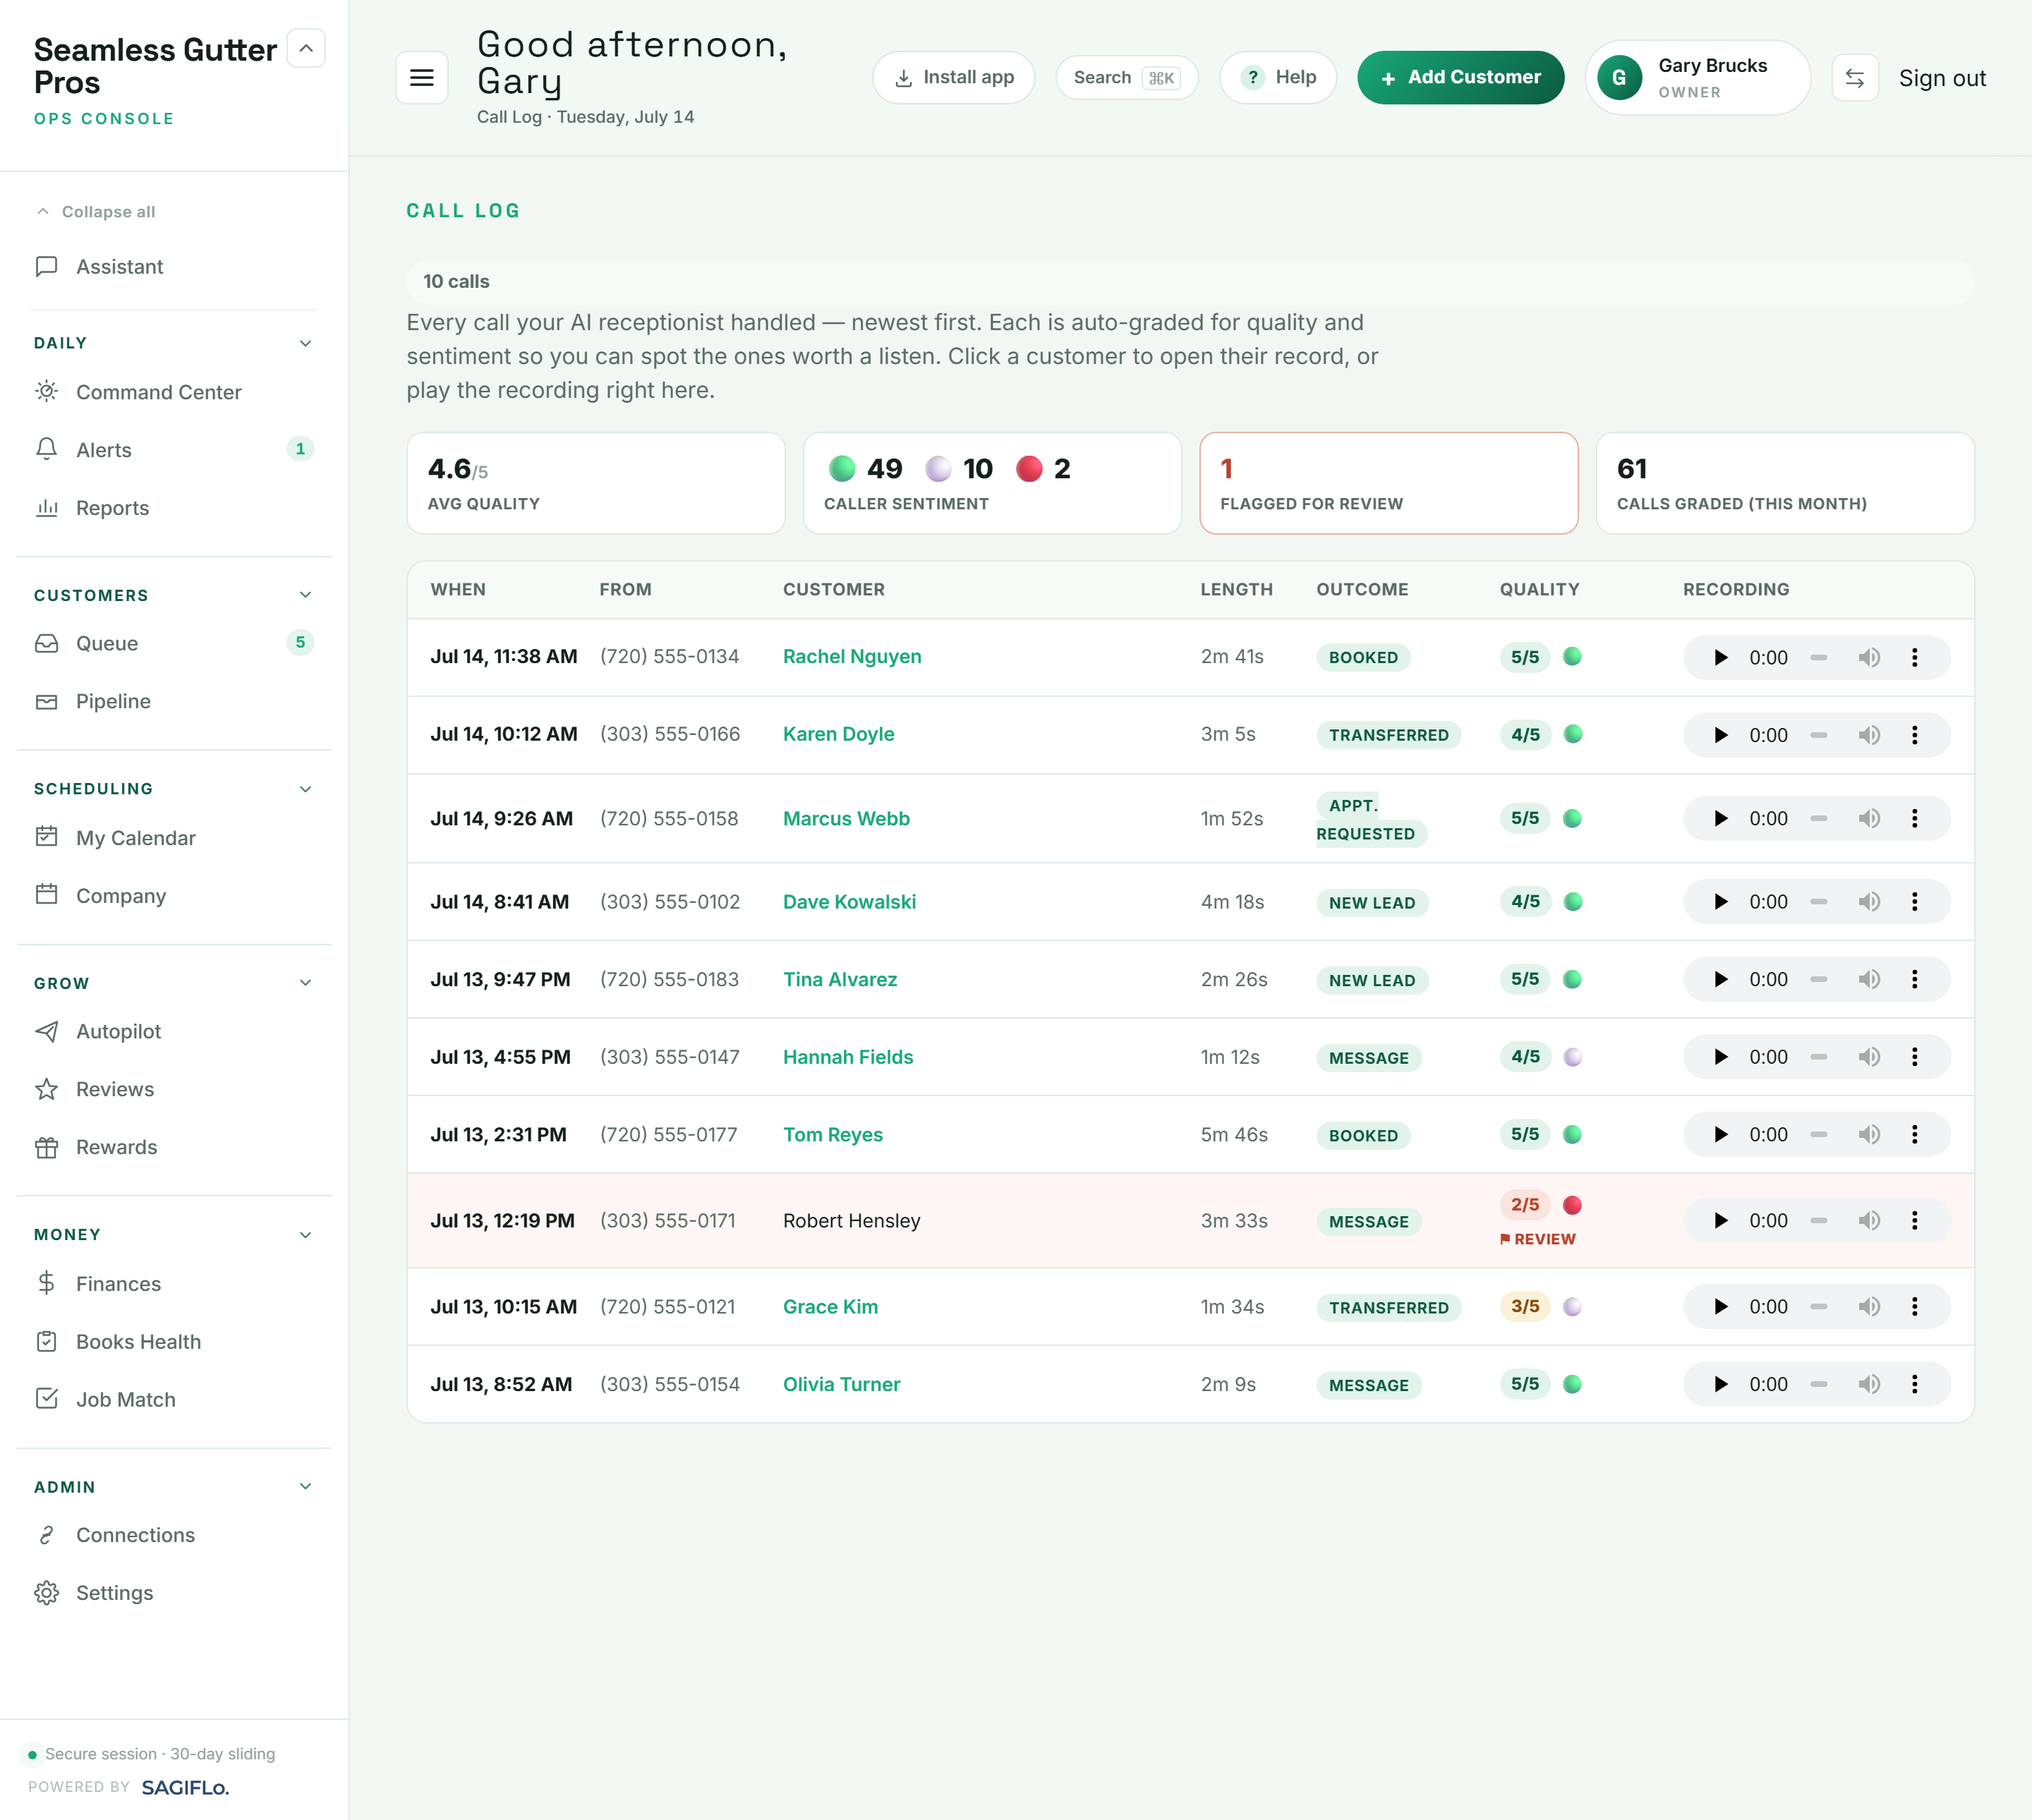Open Reports in the sidebar
This screenshot has height=1820, width=2032.
[174, 508]
